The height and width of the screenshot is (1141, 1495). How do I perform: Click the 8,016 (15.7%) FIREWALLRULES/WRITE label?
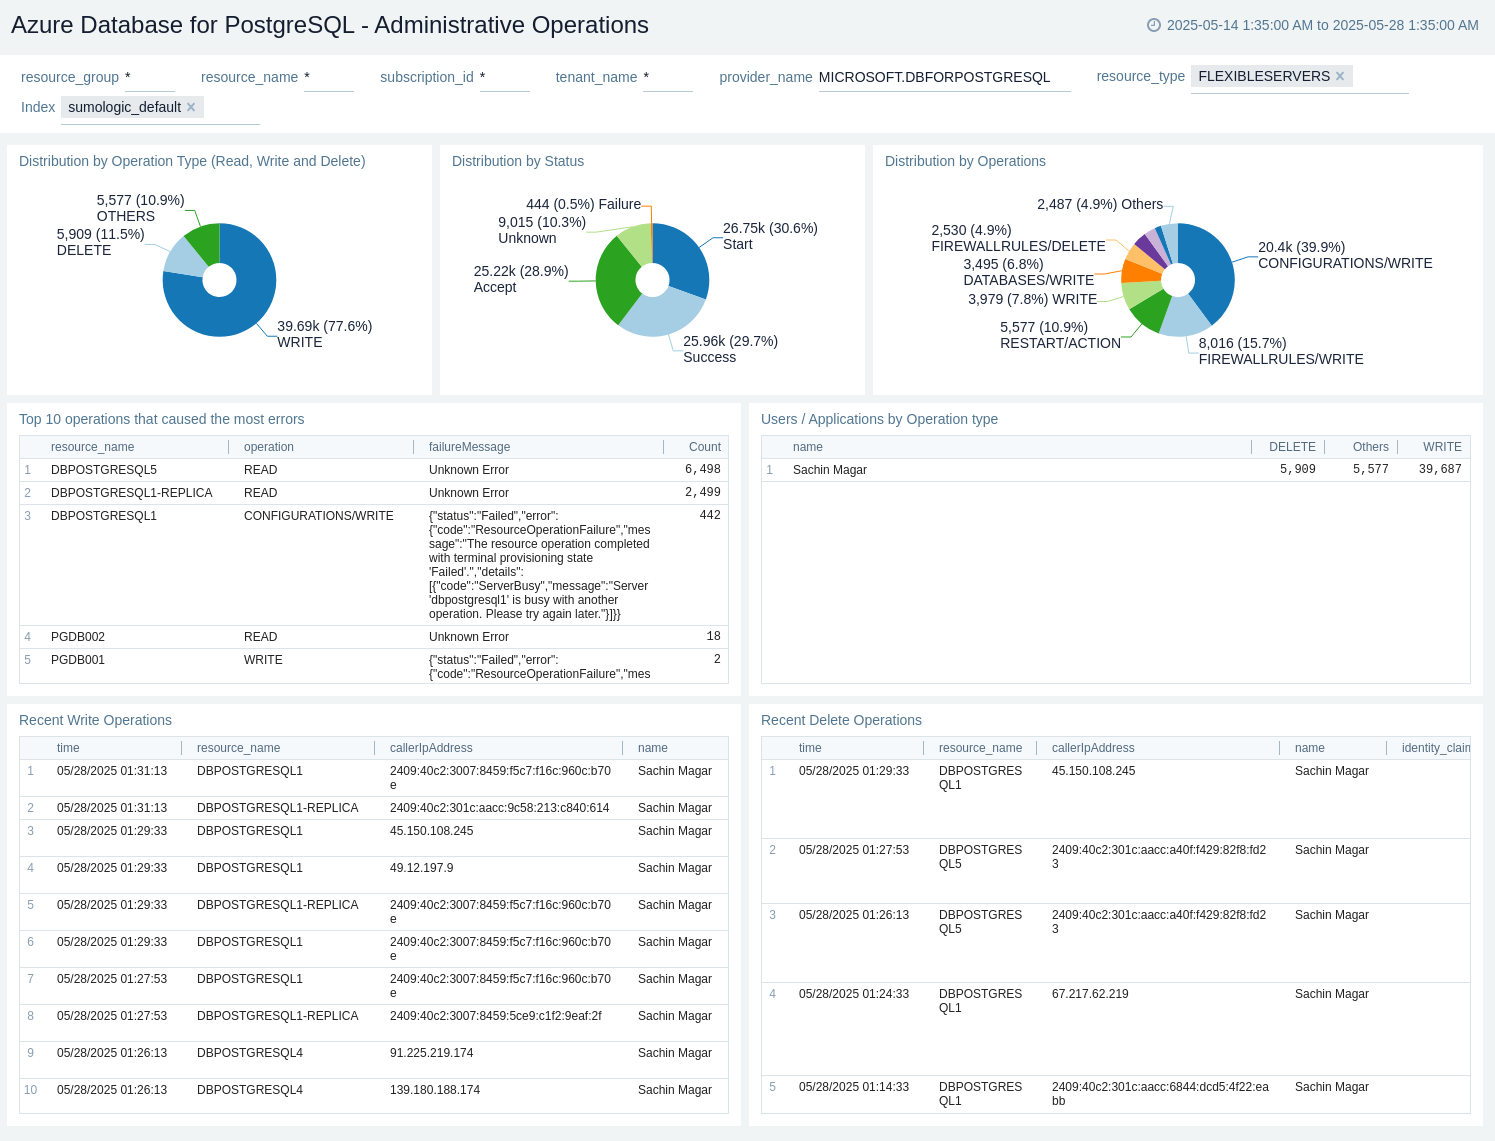pos(1281,351)
